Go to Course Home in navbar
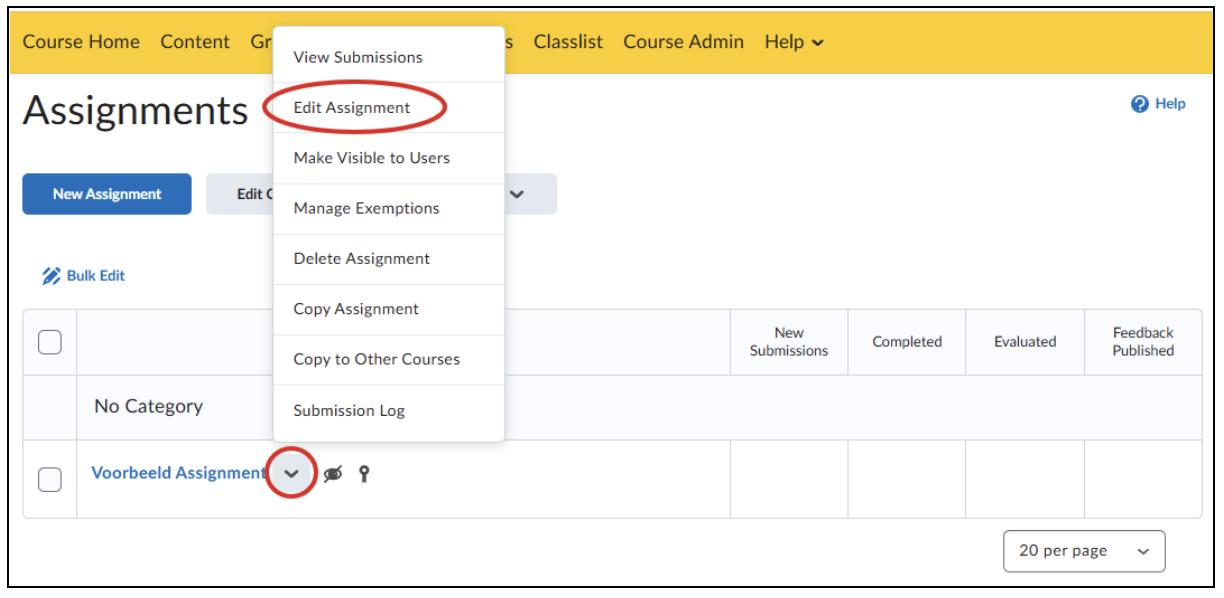Viewport: 1224px width, 598px height. tap(81, 42)
